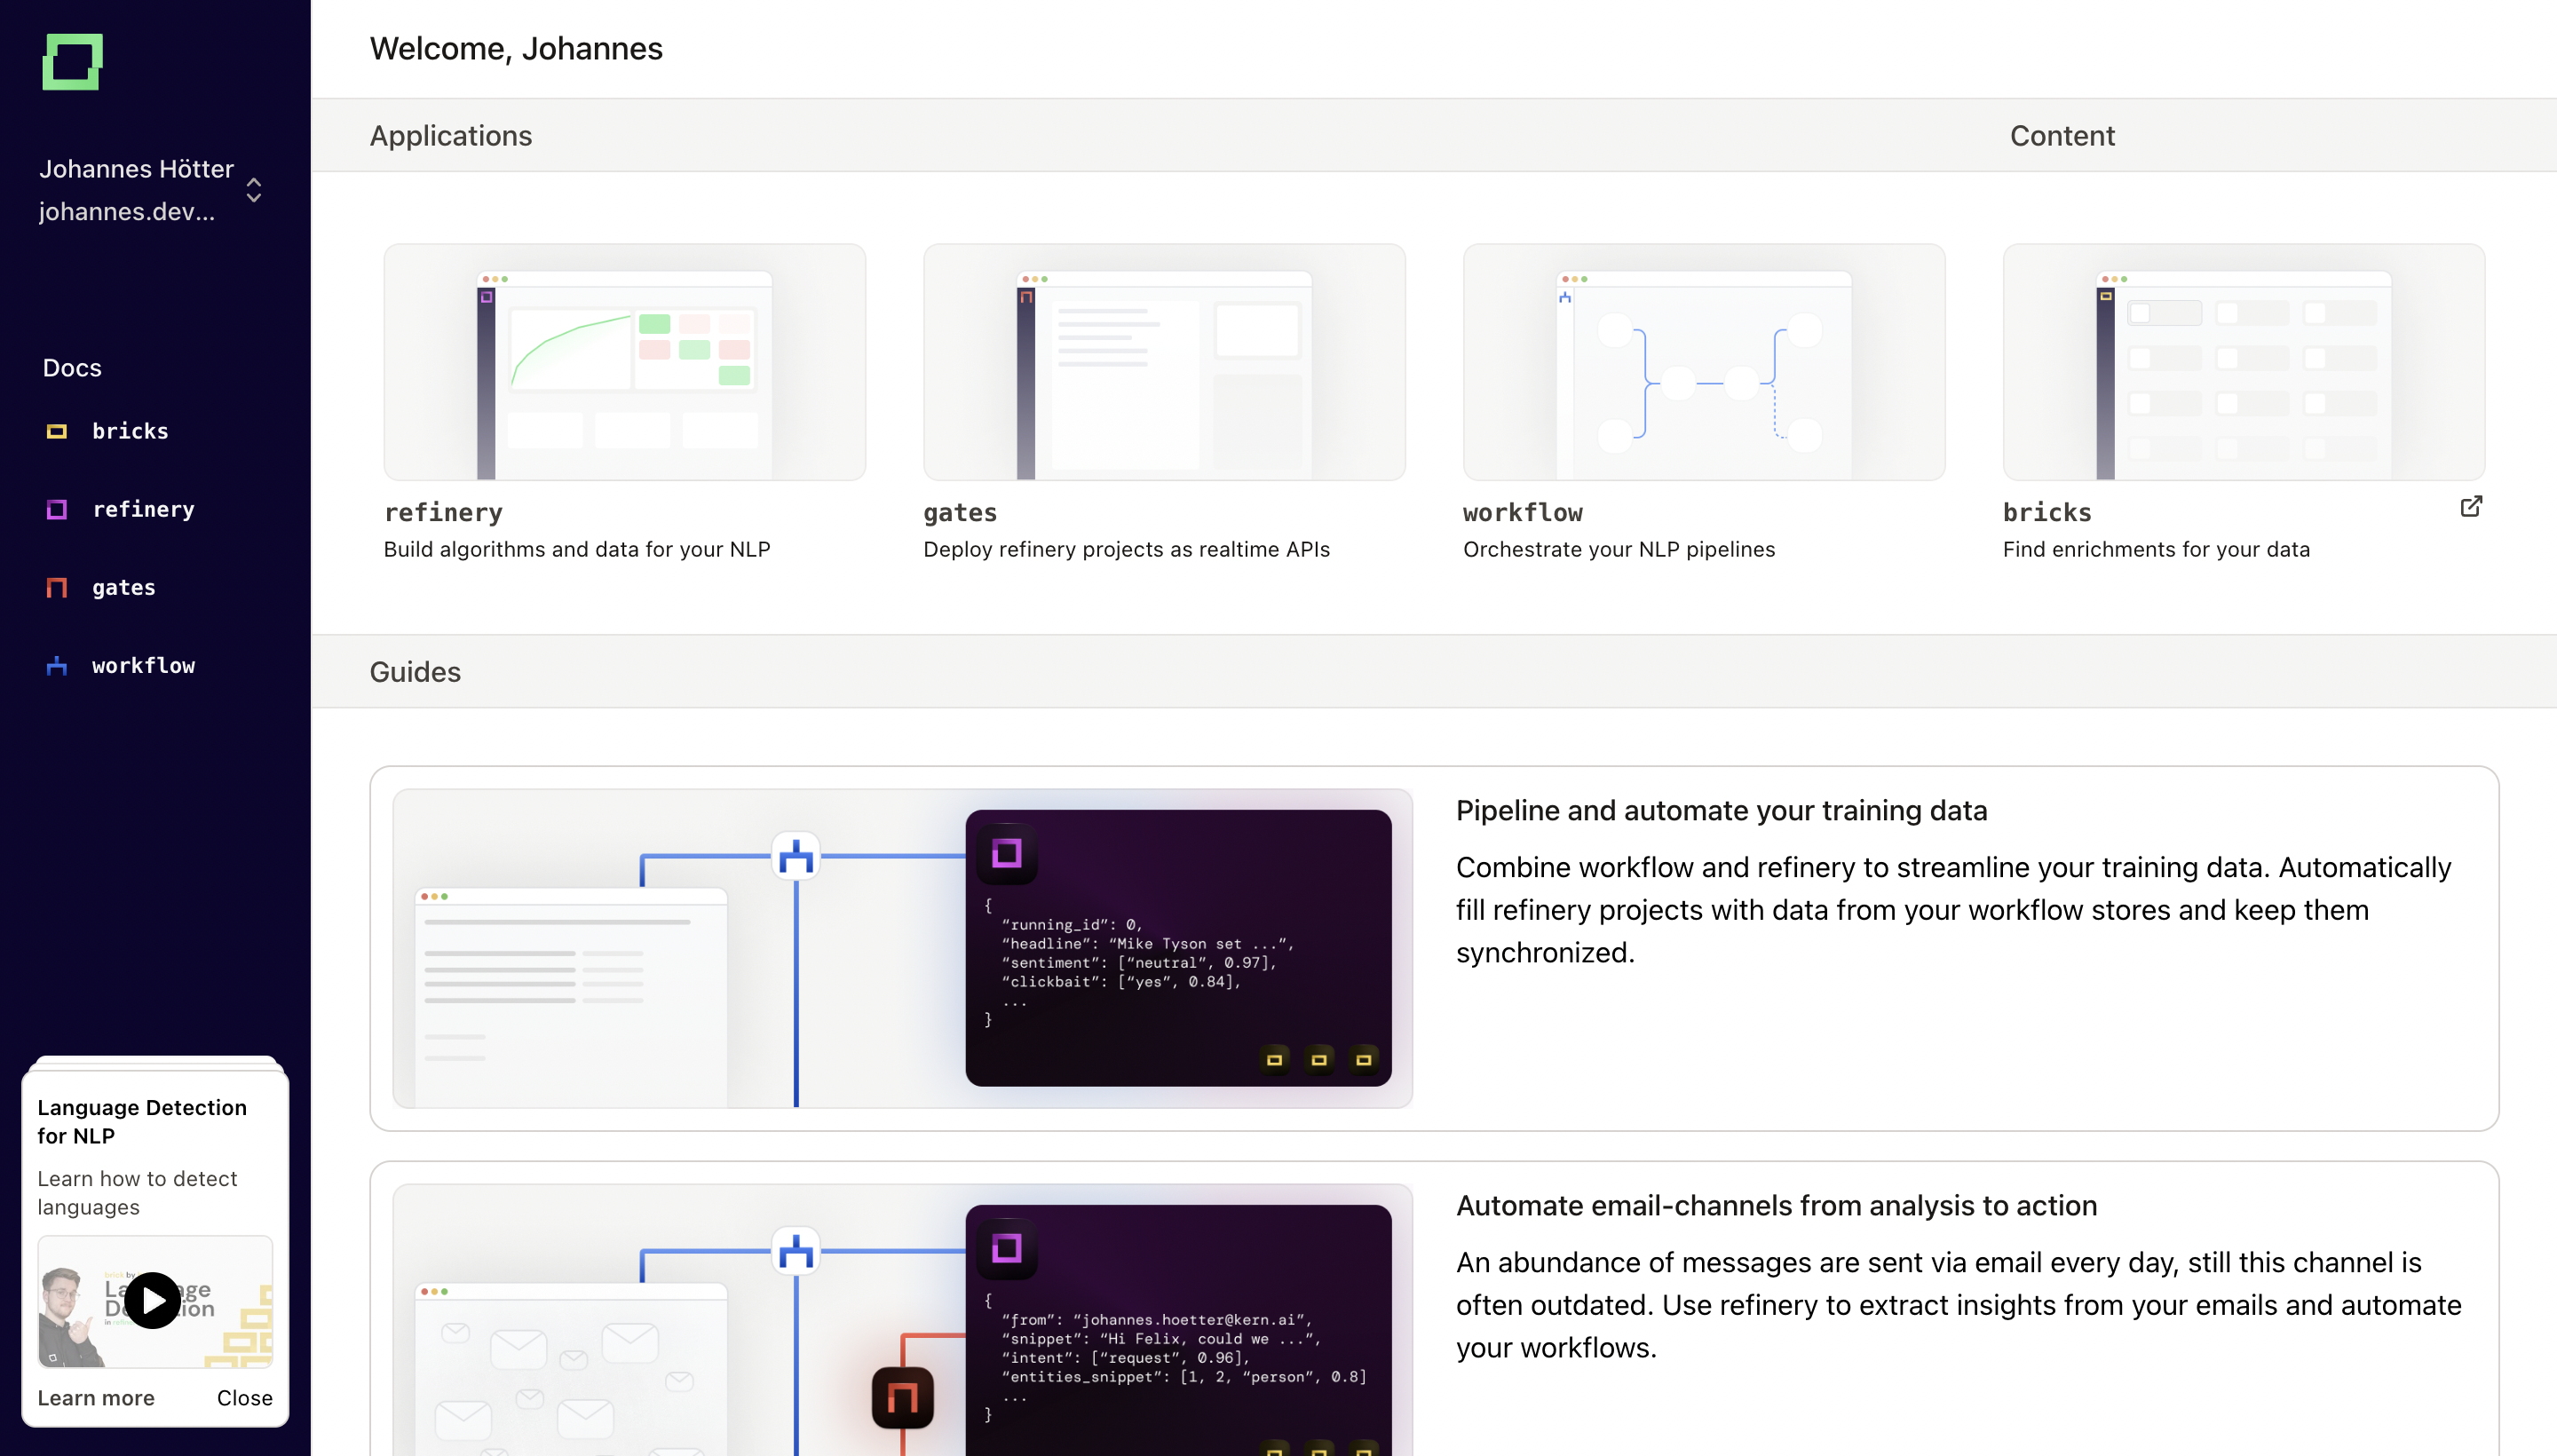Click the gates icon in email guide illustration
The height and width of the screenshot is (1456, 2557).
903,1397
